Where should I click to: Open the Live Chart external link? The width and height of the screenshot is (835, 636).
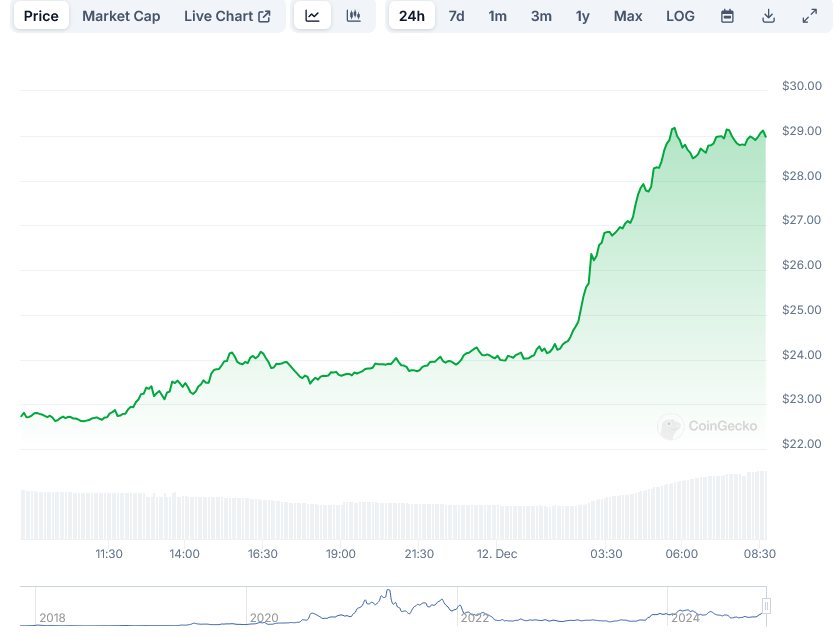227,16
